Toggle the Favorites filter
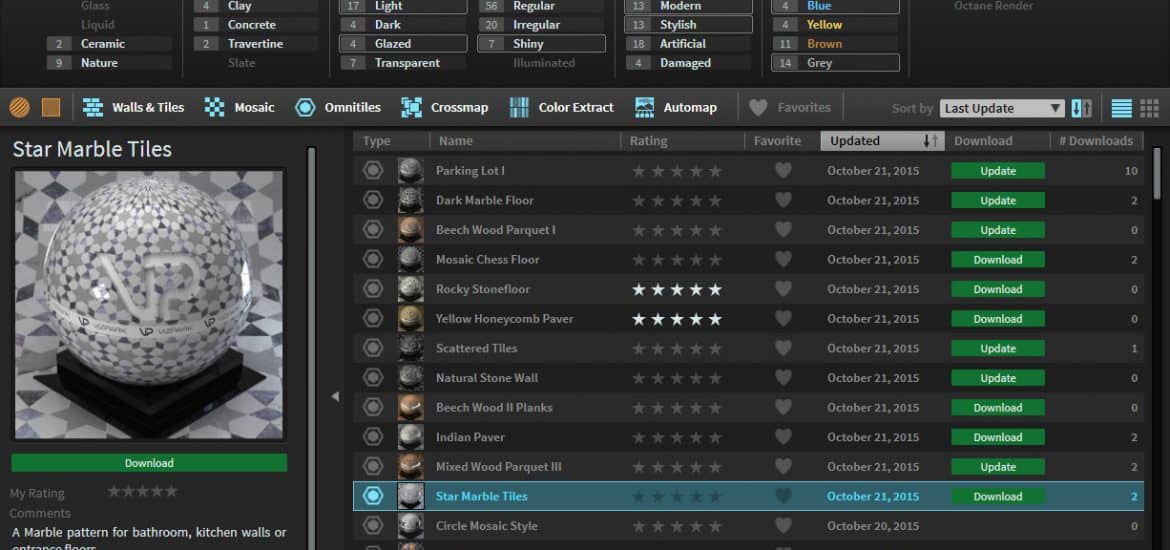Image resolution: width=1170 pixels, height=550 pixels. coord(791,107)
